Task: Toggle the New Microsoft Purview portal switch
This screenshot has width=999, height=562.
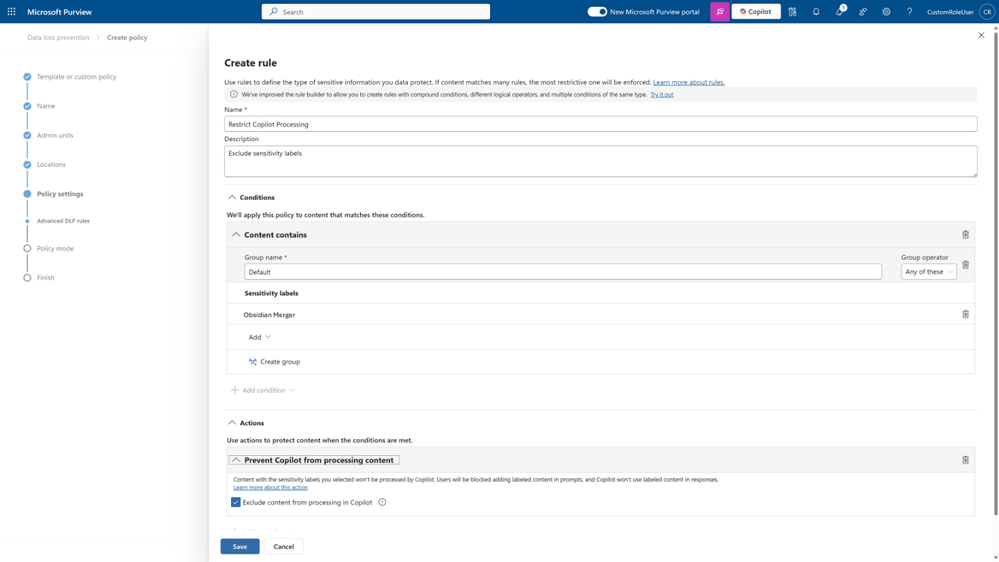Action: pos(597,11)
